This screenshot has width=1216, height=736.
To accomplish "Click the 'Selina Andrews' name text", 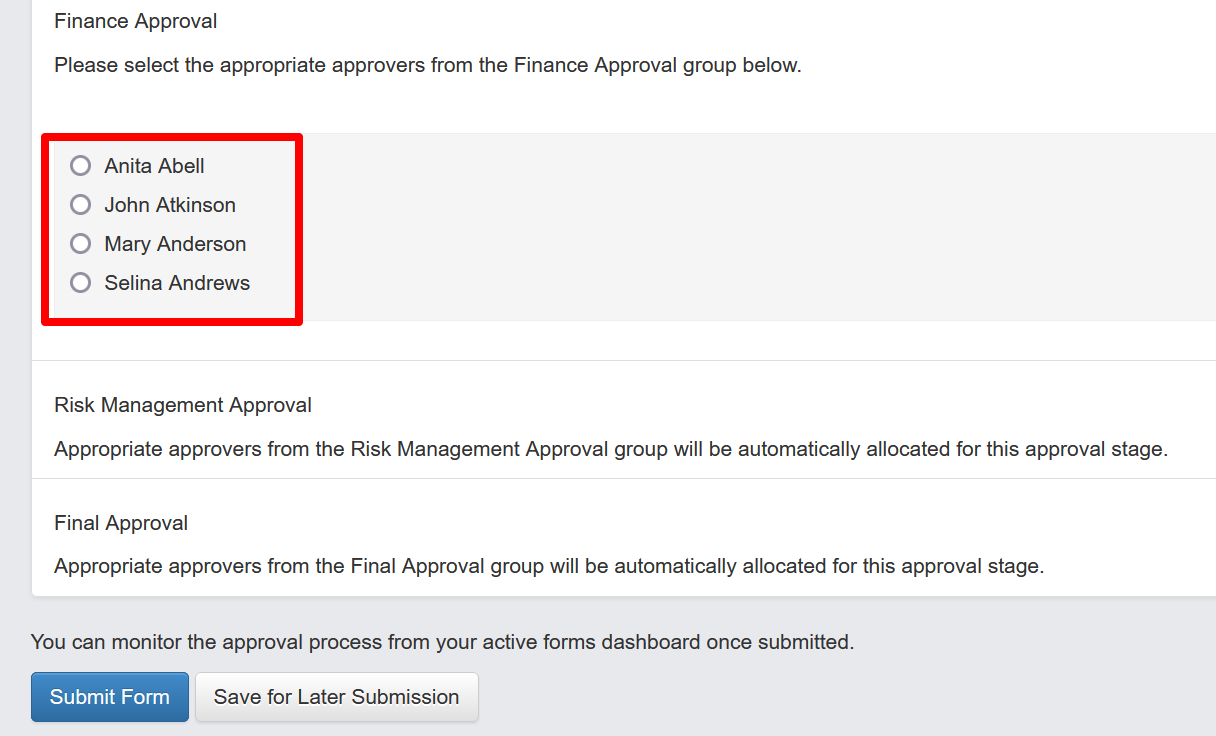I will coord(177,283).
